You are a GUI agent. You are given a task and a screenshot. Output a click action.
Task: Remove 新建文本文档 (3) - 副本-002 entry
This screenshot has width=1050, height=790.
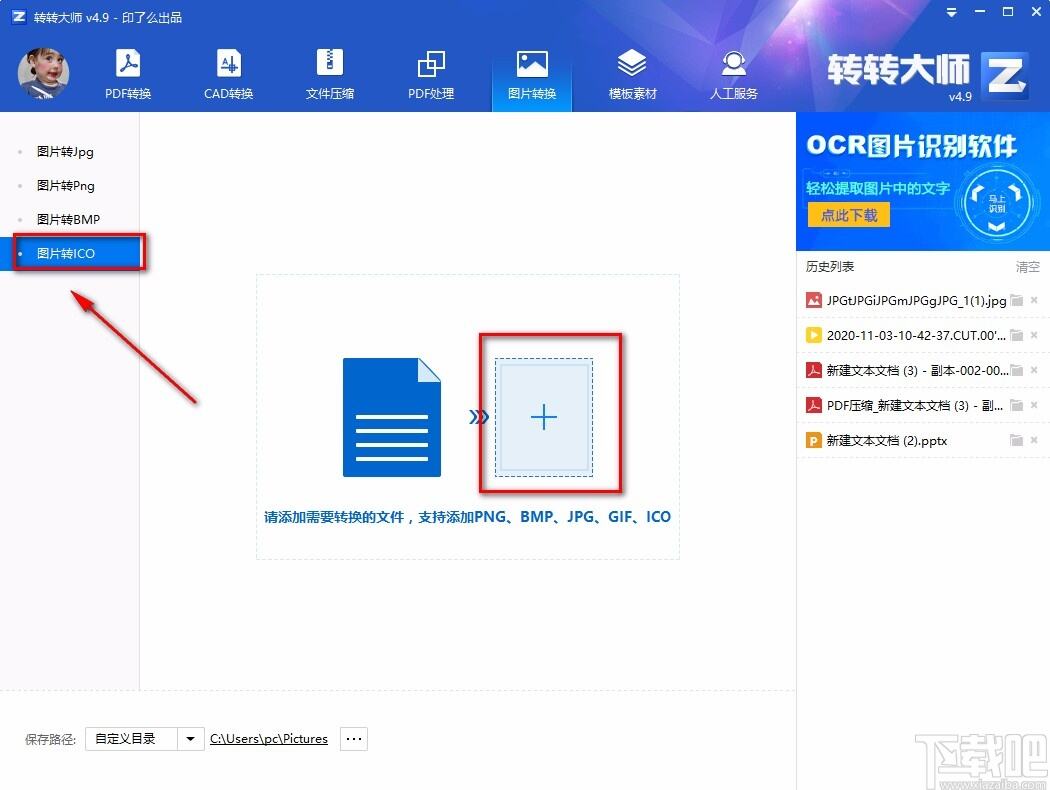pyautogui.click(x=1034, y=370)
